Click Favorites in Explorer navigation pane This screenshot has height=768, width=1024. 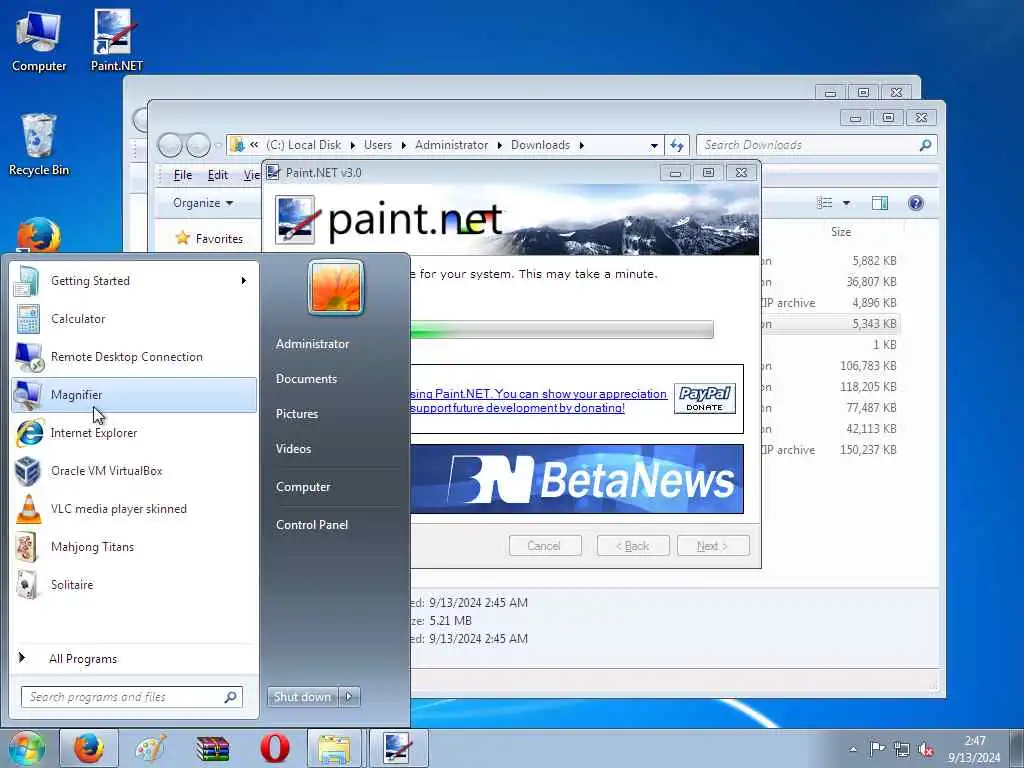tap(209, 238)
